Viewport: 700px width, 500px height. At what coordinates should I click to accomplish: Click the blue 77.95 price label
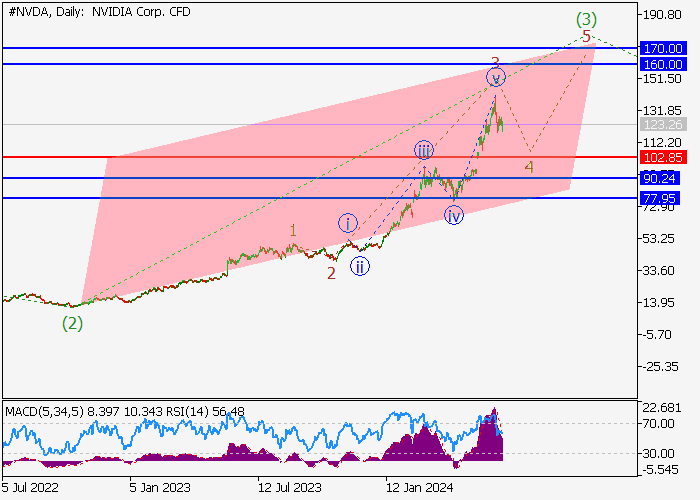coord(660,198)
